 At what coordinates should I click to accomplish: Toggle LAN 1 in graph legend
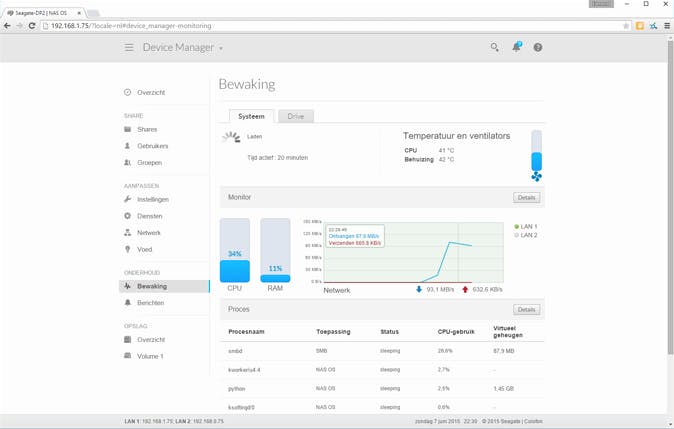(x=526, y=227)
